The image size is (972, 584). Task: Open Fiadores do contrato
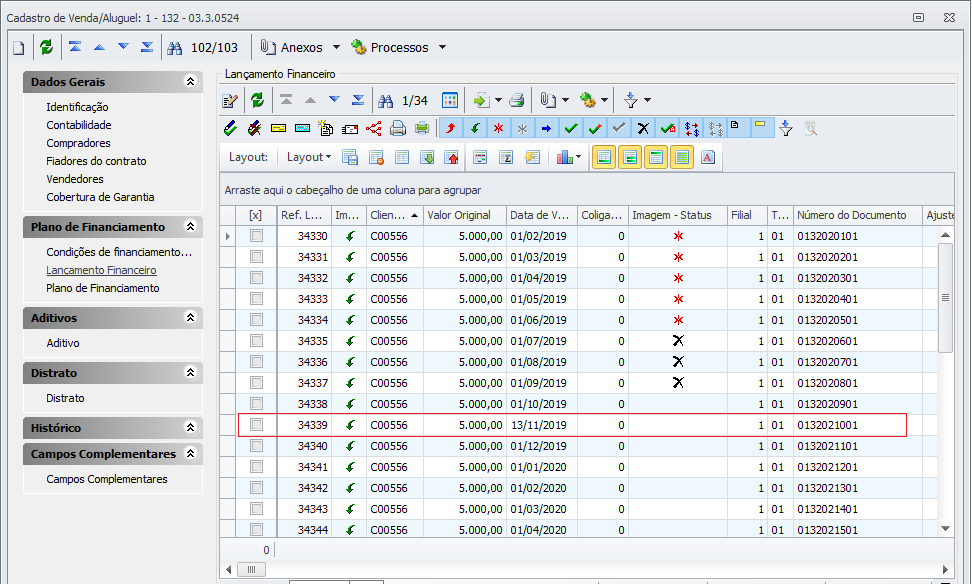pyautogui.click(x=96, y=161)
